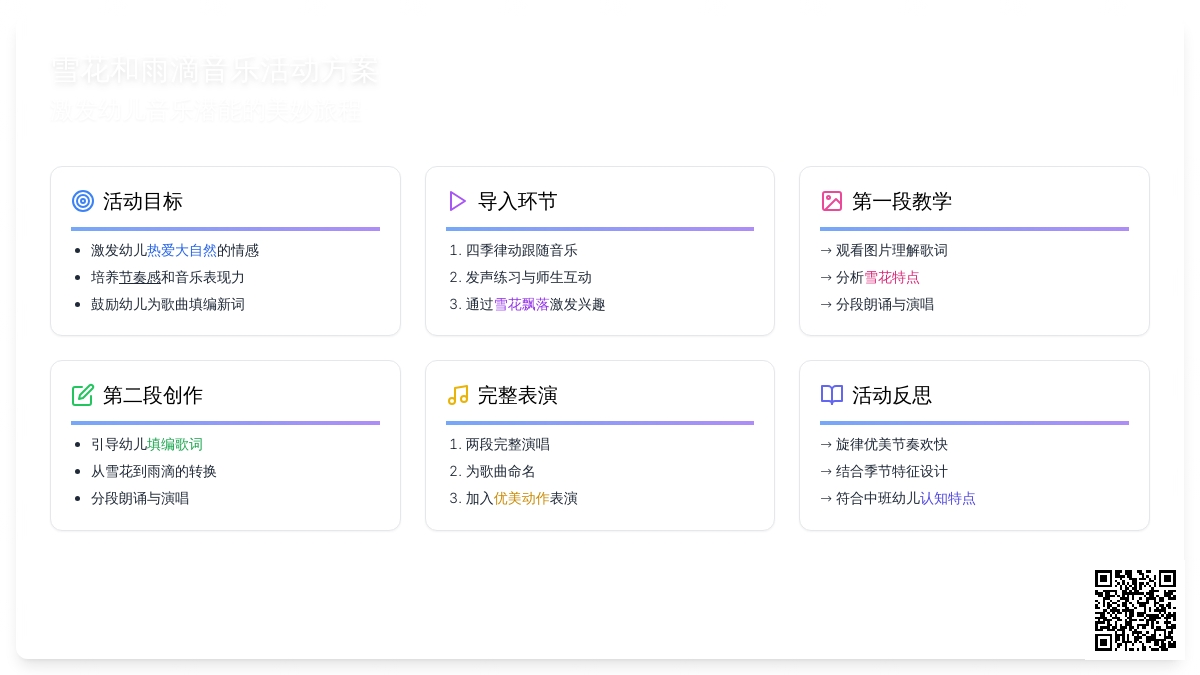Click the bullet 从雪花到雨滴的转换
The image size is (1200, 675).
click(x=154, y=471)
